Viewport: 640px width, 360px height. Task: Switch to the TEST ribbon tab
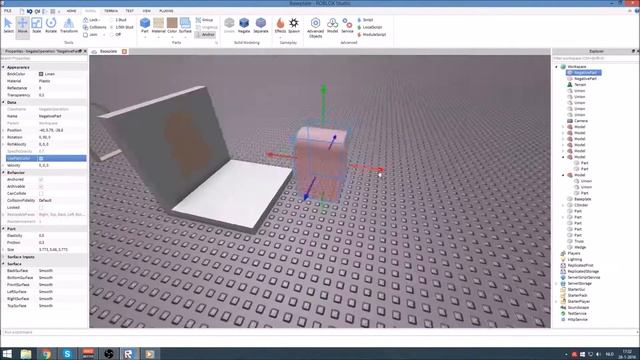[x=129, y=11]
